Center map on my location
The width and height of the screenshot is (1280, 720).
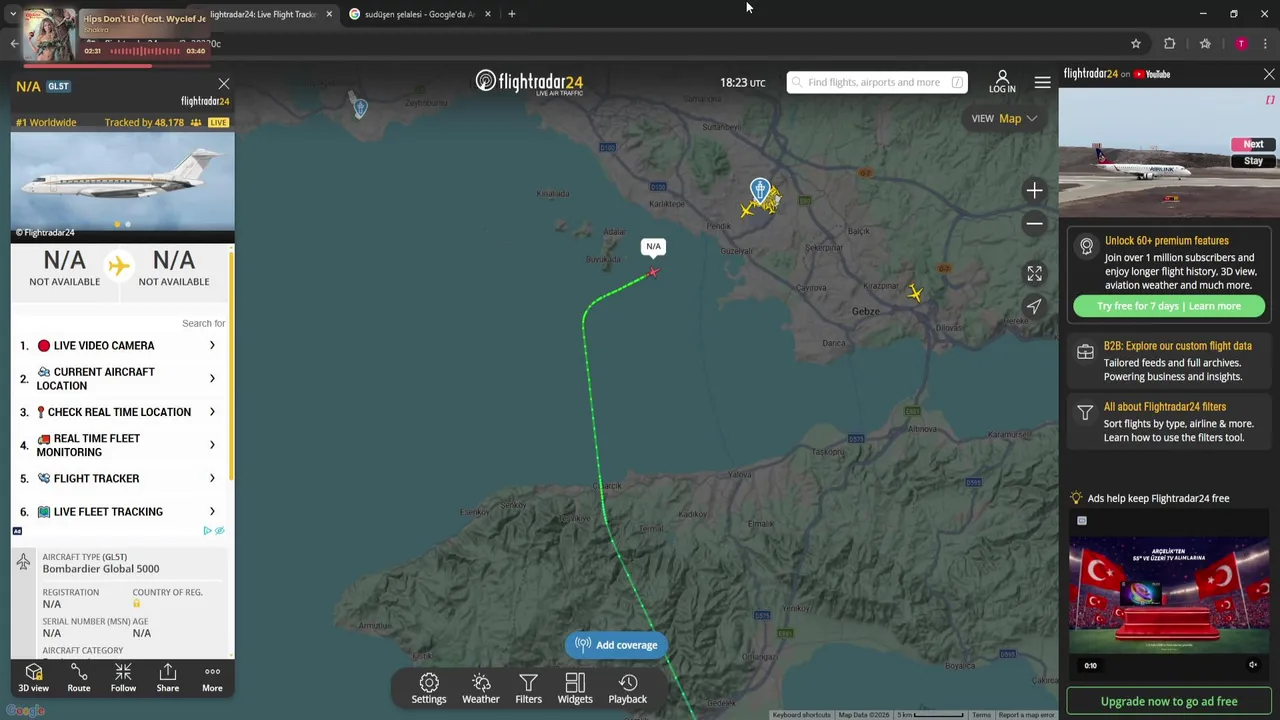[1034, 306]
